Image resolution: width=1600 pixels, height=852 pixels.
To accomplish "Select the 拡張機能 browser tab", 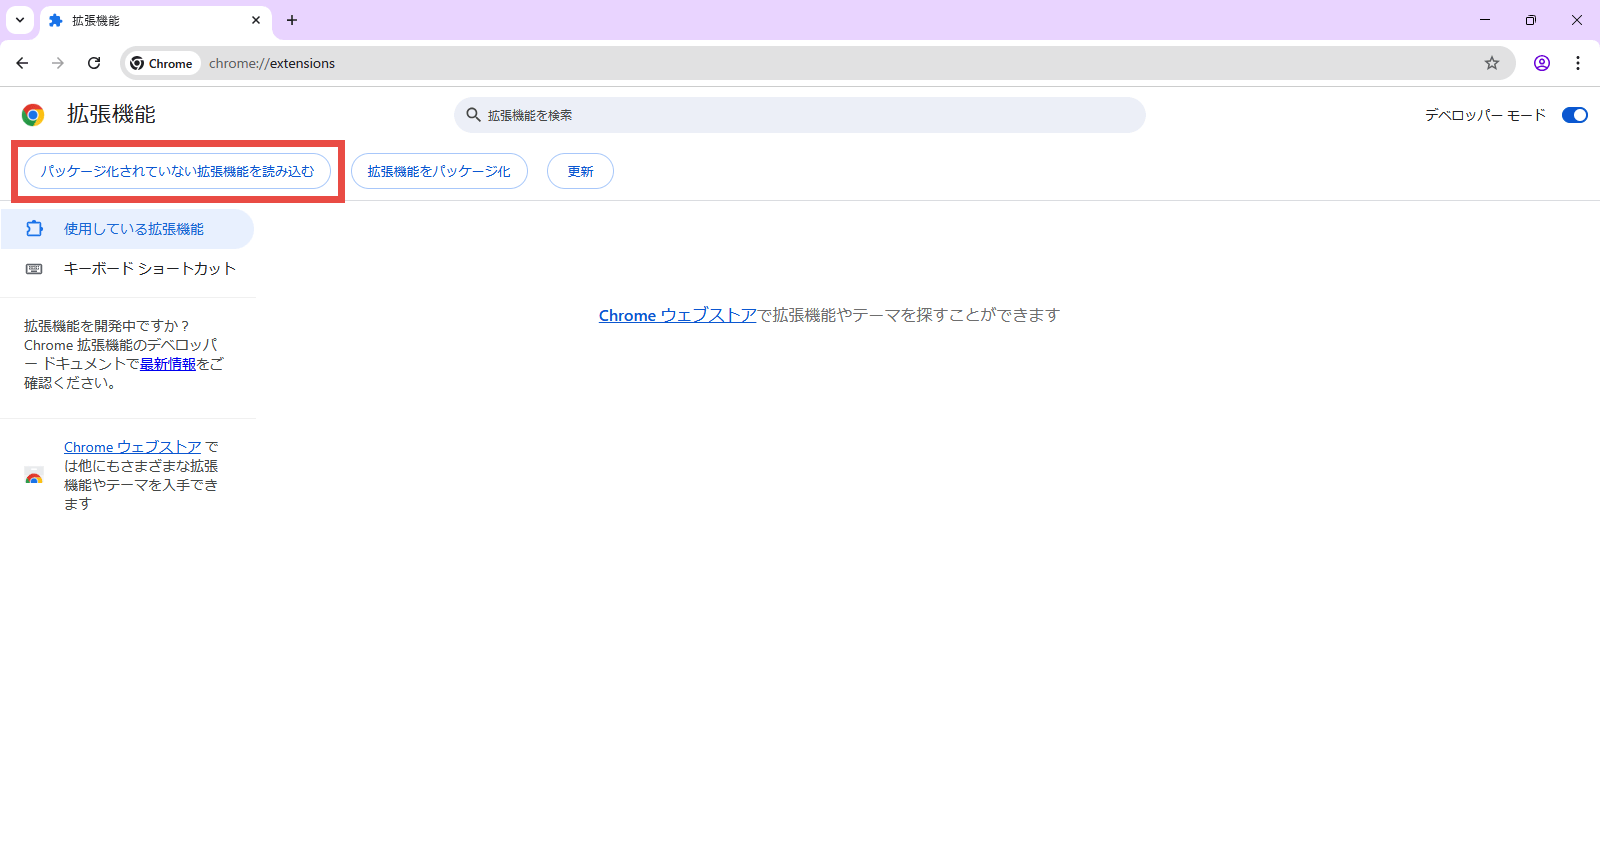I will click(x=156, y=20).
